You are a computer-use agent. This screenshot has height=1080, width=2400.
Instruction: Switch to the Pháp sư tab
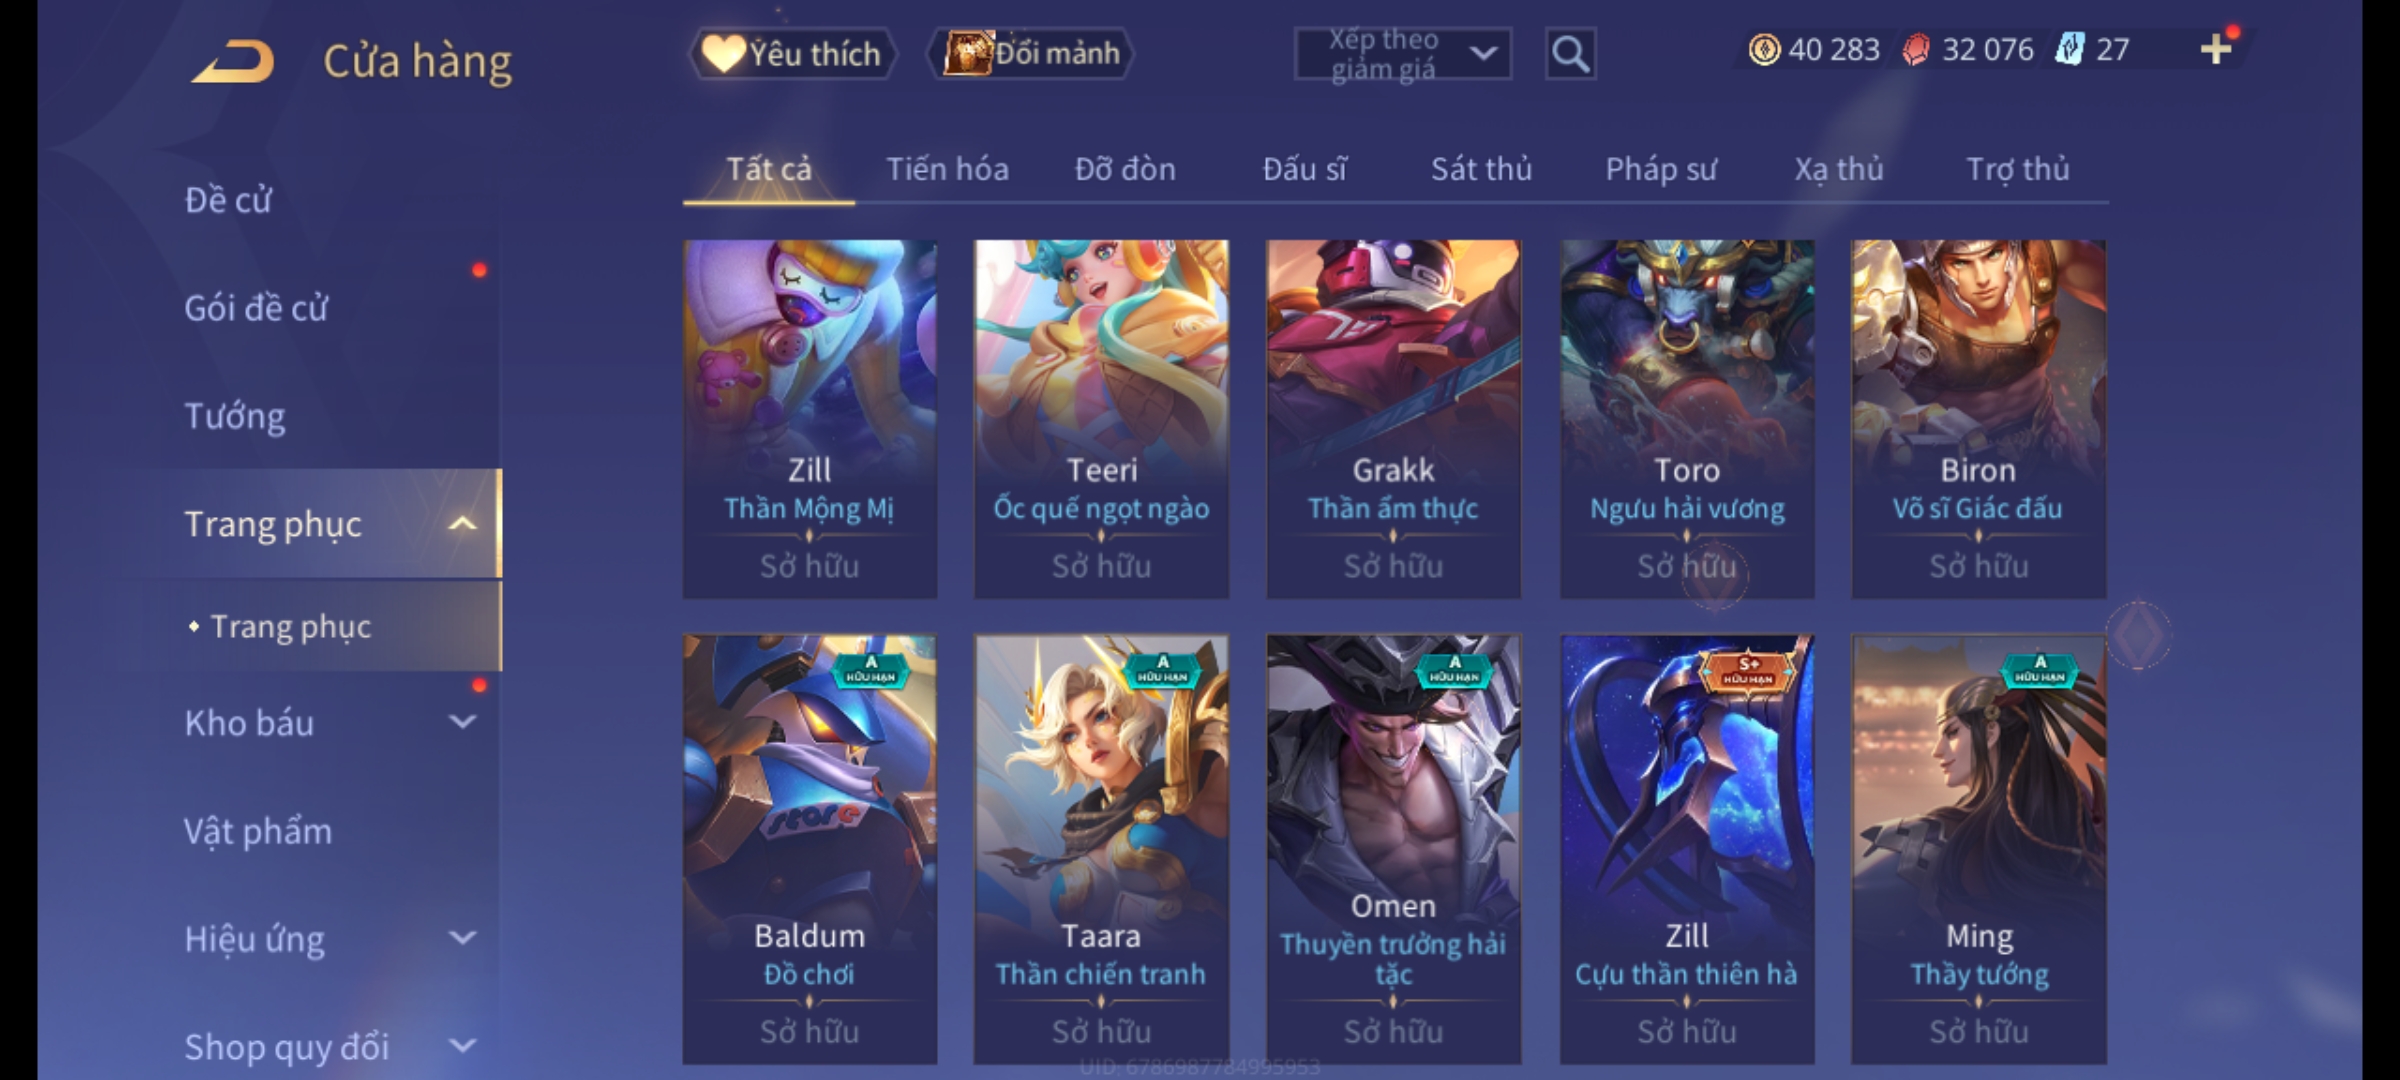coord(1660,169)
